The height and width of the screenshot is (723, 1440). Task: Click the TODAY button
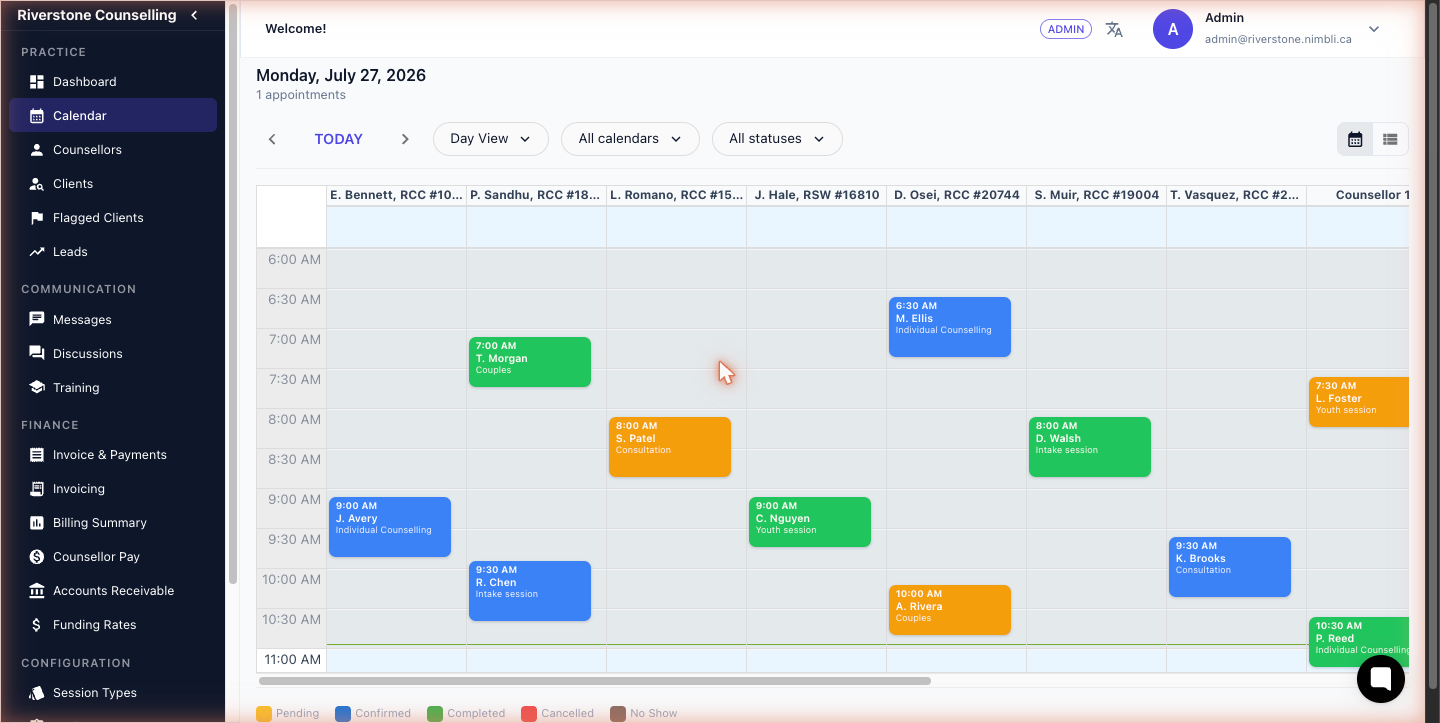point(339,139)
